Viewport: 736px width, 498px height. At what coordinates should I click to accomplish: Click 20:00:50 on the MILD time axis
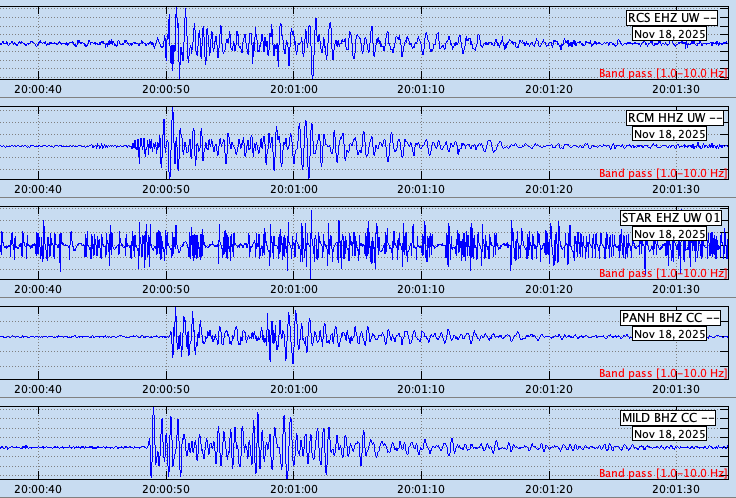[166, 489]
